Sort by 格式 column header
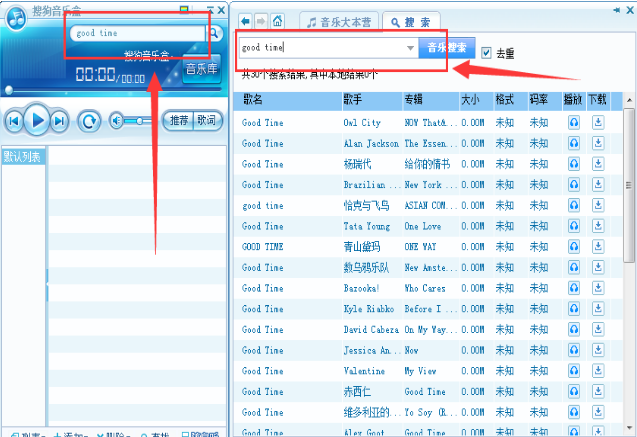 [x=510, y=100]
